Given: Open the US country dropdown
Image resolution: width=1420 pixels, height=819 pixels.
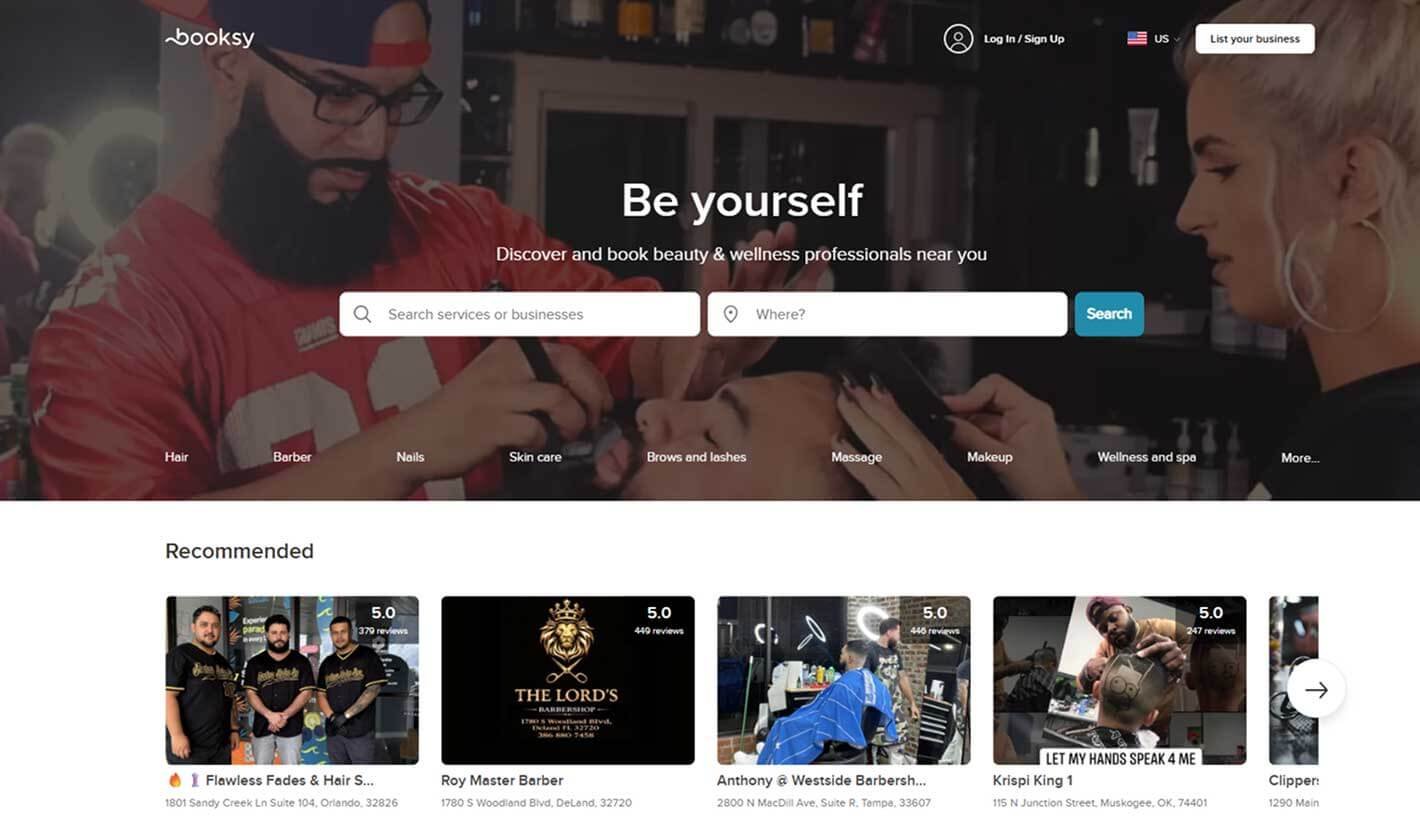Looking at the screenshot, I should pos(1154,39).
